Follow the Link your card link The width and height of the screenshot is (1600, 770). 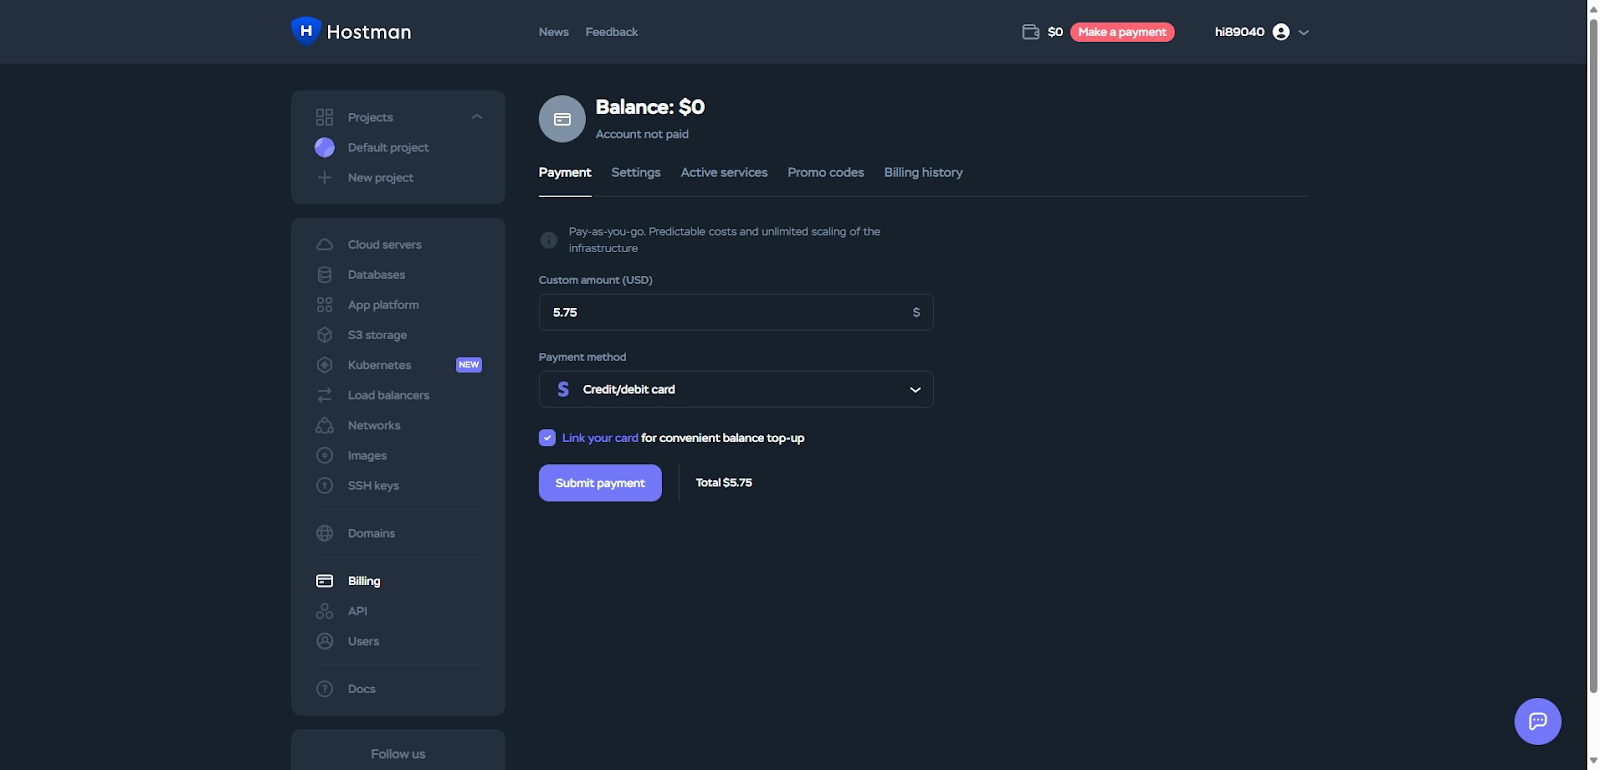tap(600, 438)
